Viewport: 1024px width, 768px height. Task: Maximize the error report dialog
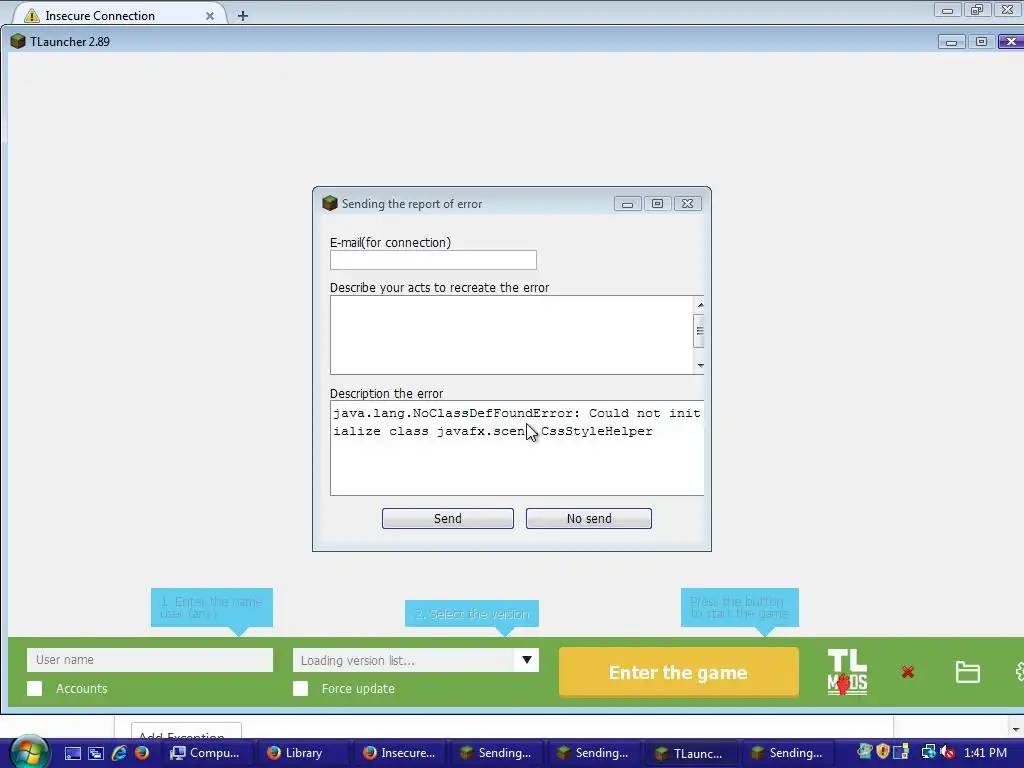(x=658, y=204)
